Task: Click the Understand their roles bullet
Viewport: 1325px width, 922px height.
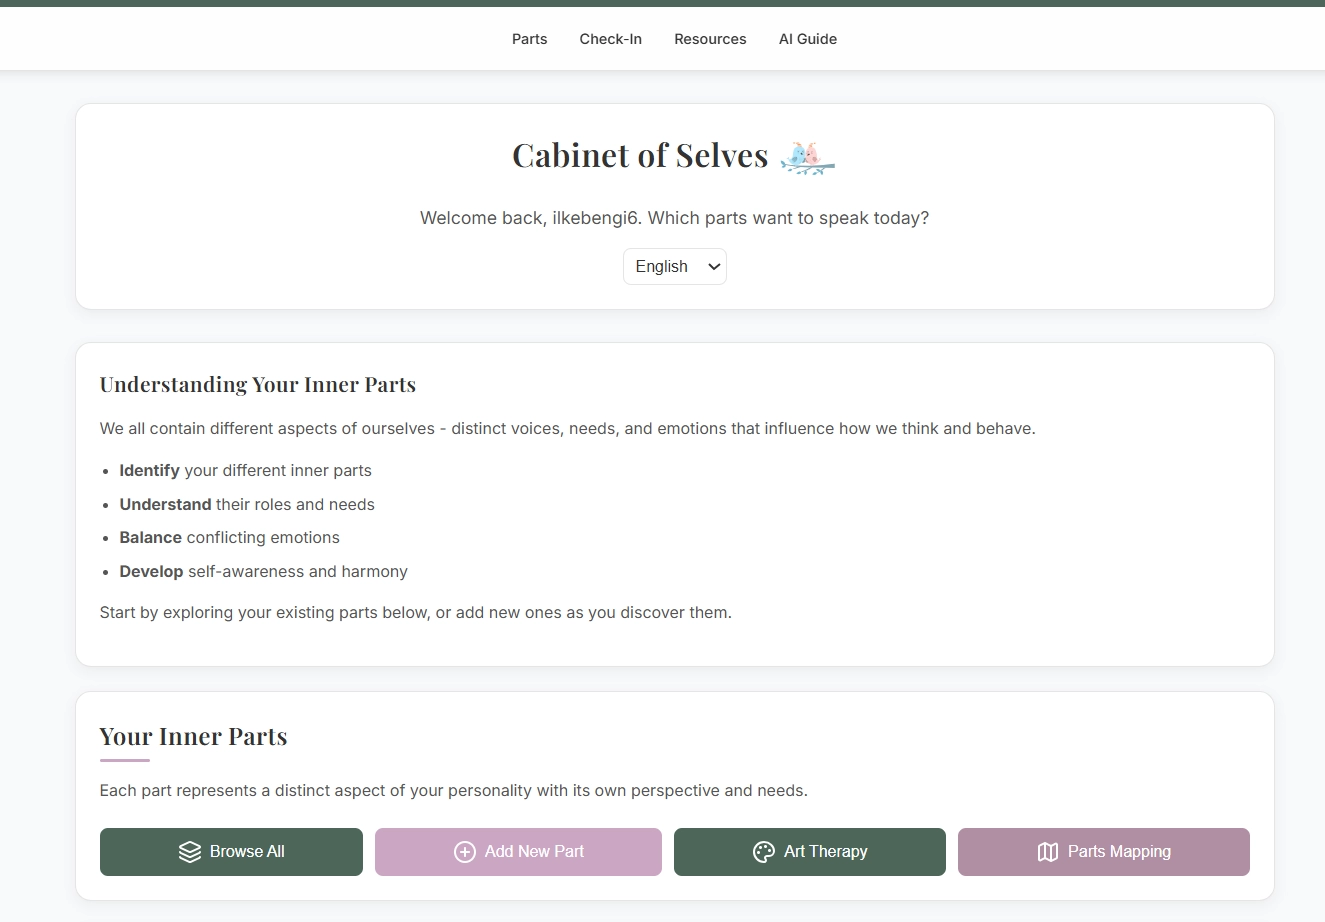Action: tap(247, 505)
